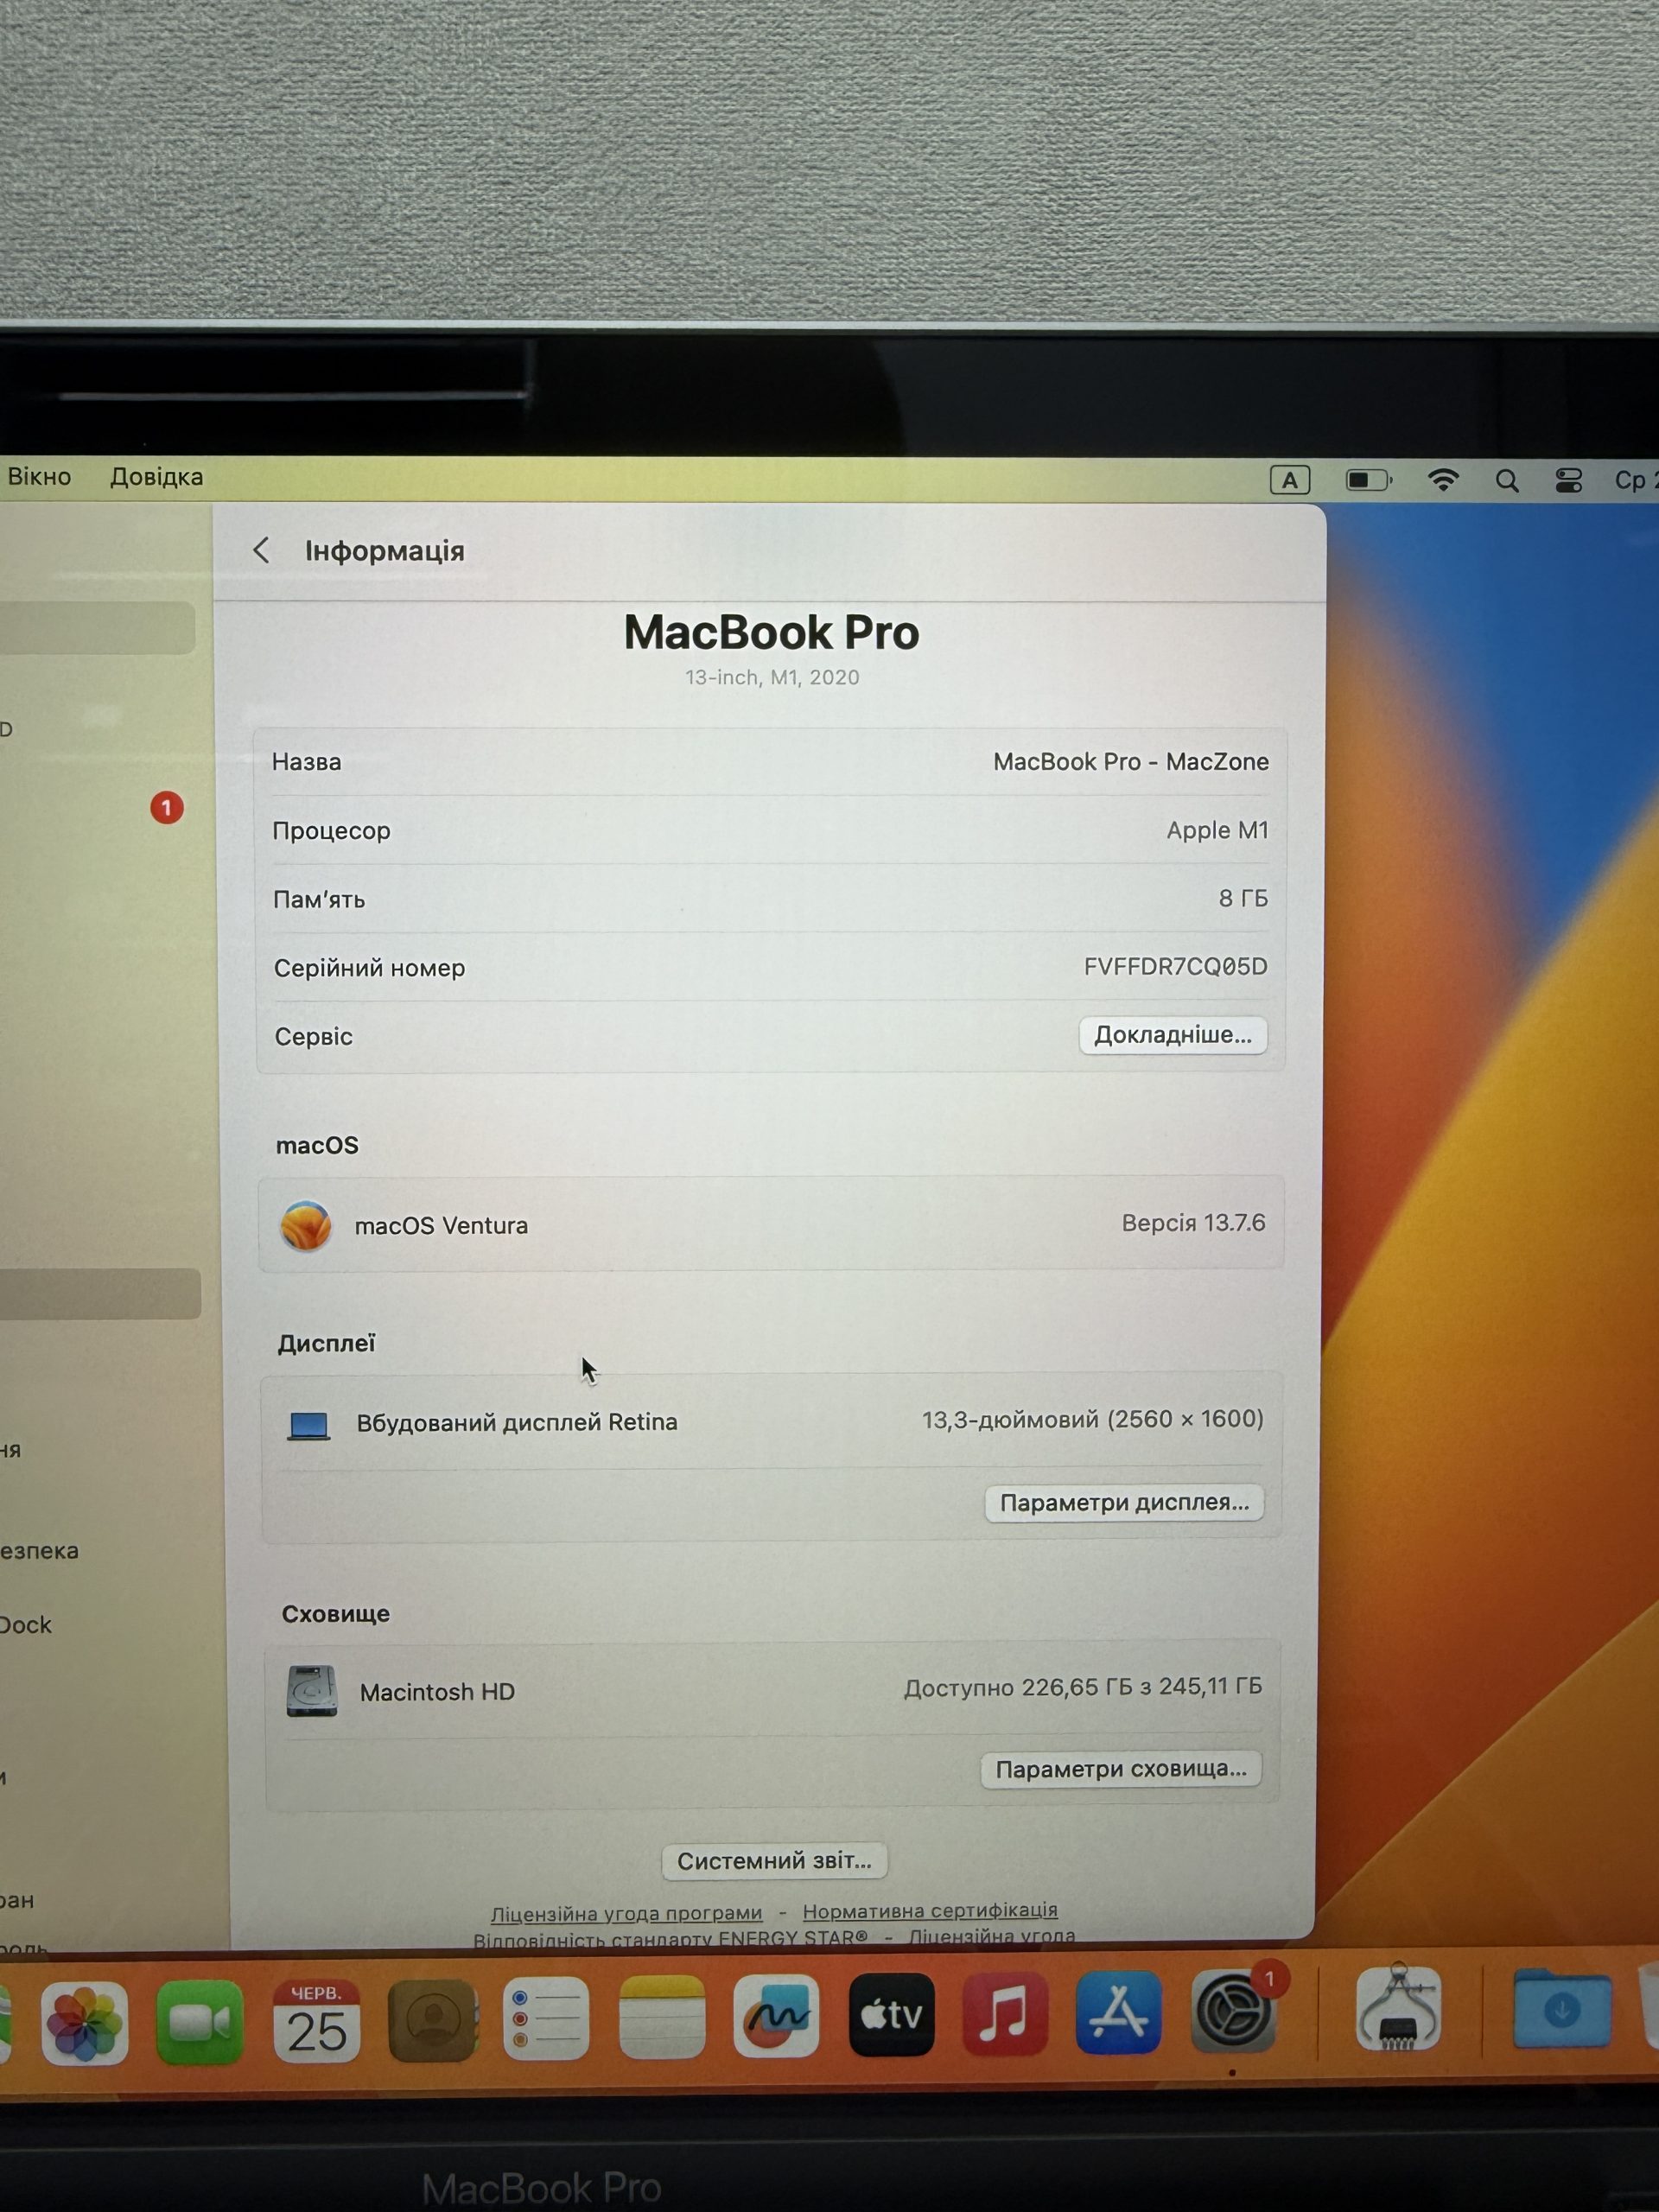Click the built-in Retina display laptop icon
This screenshot has width=1659, height=2212.
(308, 1425)
